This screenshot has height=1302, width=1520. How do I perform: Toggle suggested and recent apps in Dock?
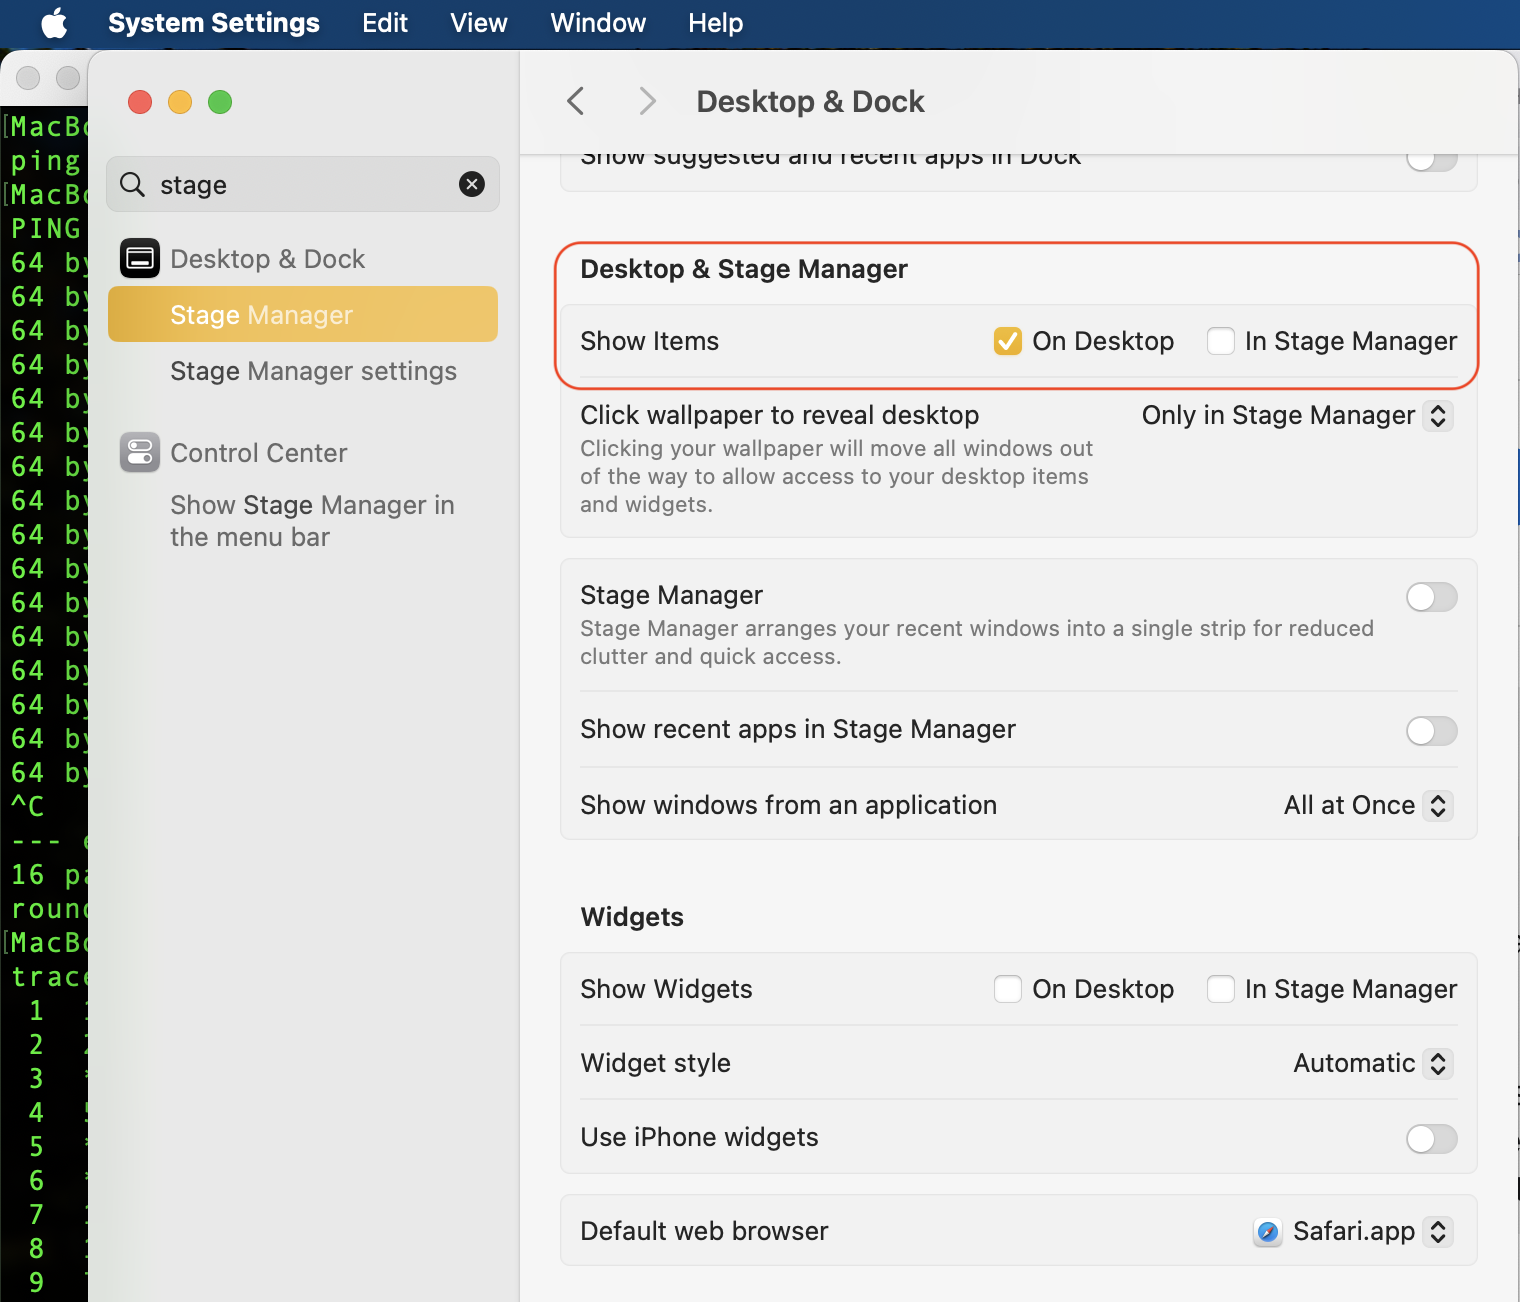point(1432,160)
